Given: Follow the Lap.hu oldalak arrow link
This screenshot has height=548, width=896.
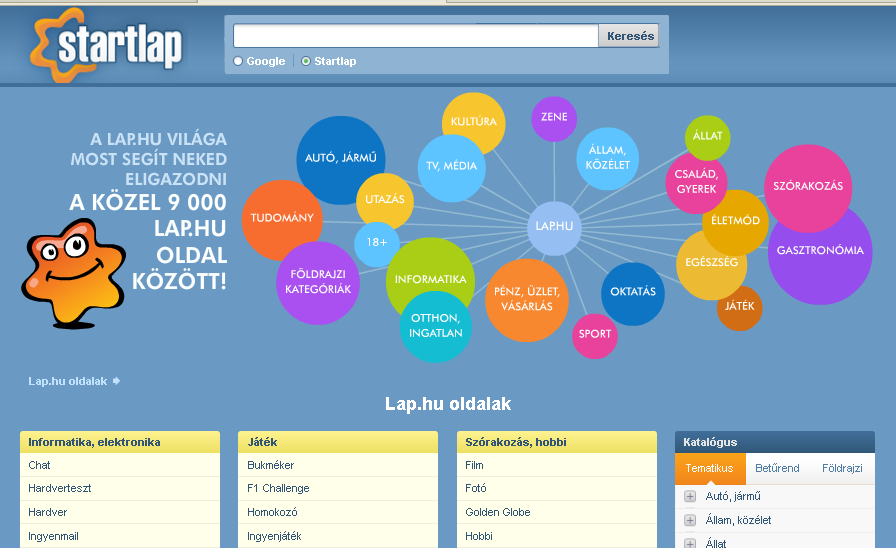Looking at the screenshot, I should coord(74,381).
